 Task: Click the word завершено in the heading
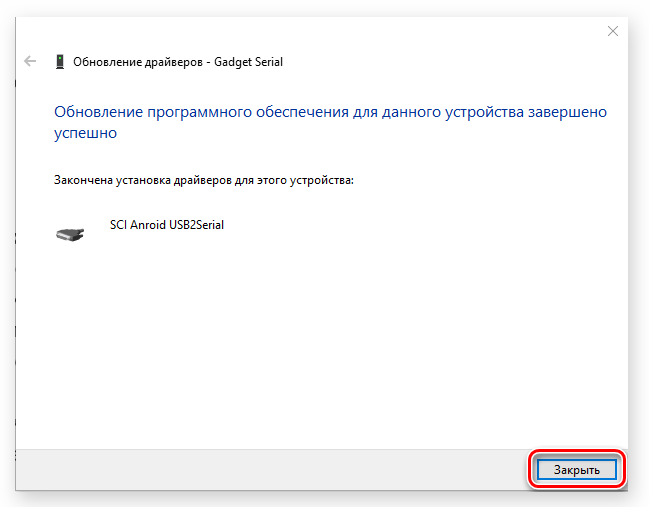567,112
